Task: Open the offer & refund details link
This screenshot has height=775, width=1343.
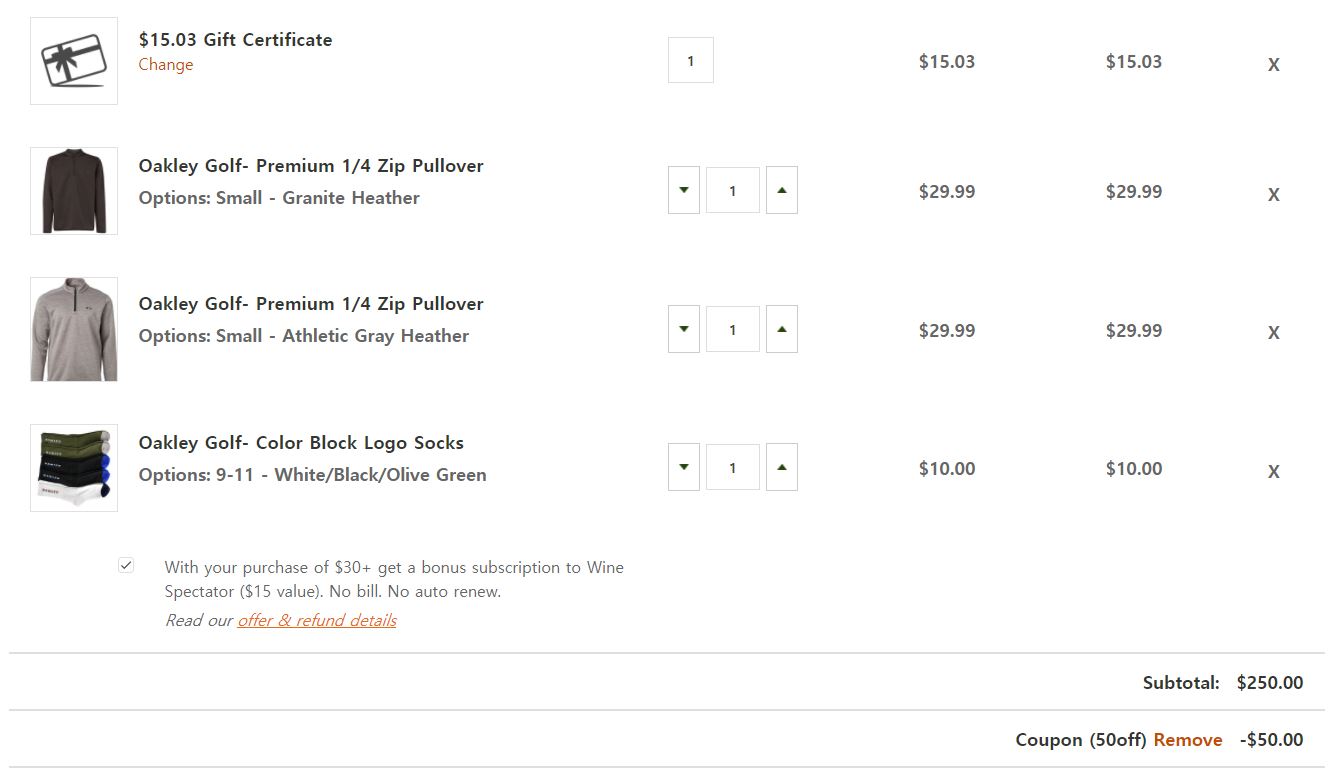Action: tap(317, 620)
